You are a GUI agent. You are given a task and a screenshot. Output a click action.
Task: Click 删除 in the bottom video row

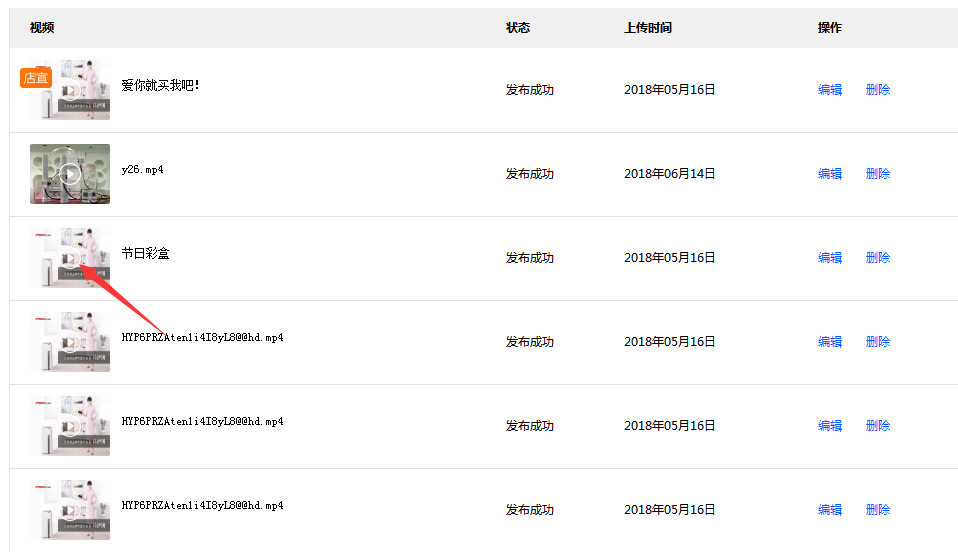pyautogui.click(x=878, y=510)
